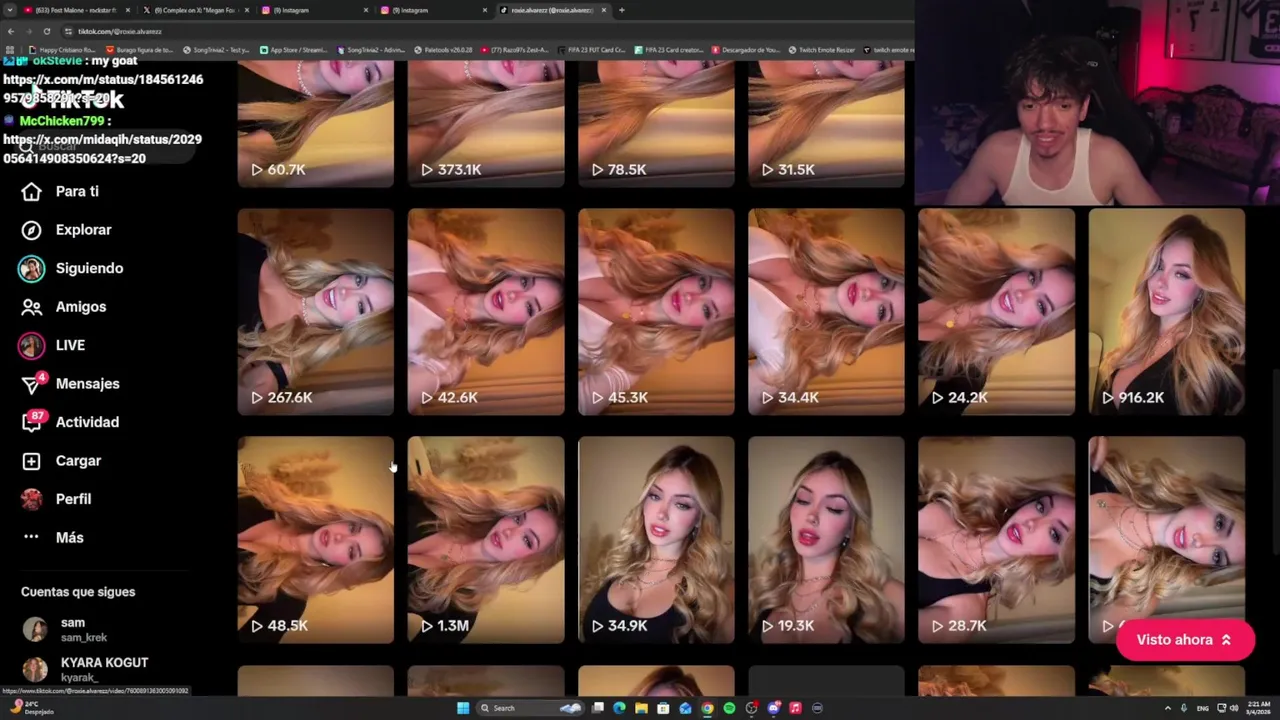Screen dimensions: 1280x720
Task: Click the Visto ahora button
Action: [1185, 640]
